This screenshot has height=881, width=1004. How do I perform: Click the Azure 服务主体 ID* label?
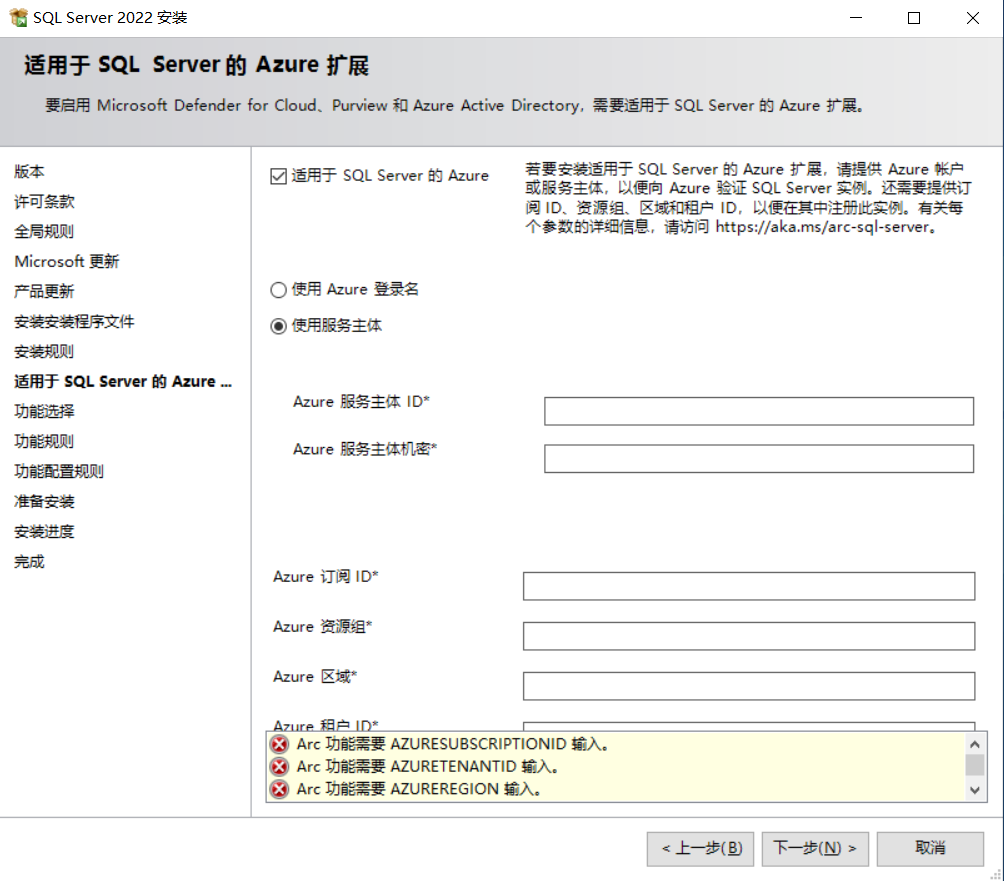pos(361,401)
